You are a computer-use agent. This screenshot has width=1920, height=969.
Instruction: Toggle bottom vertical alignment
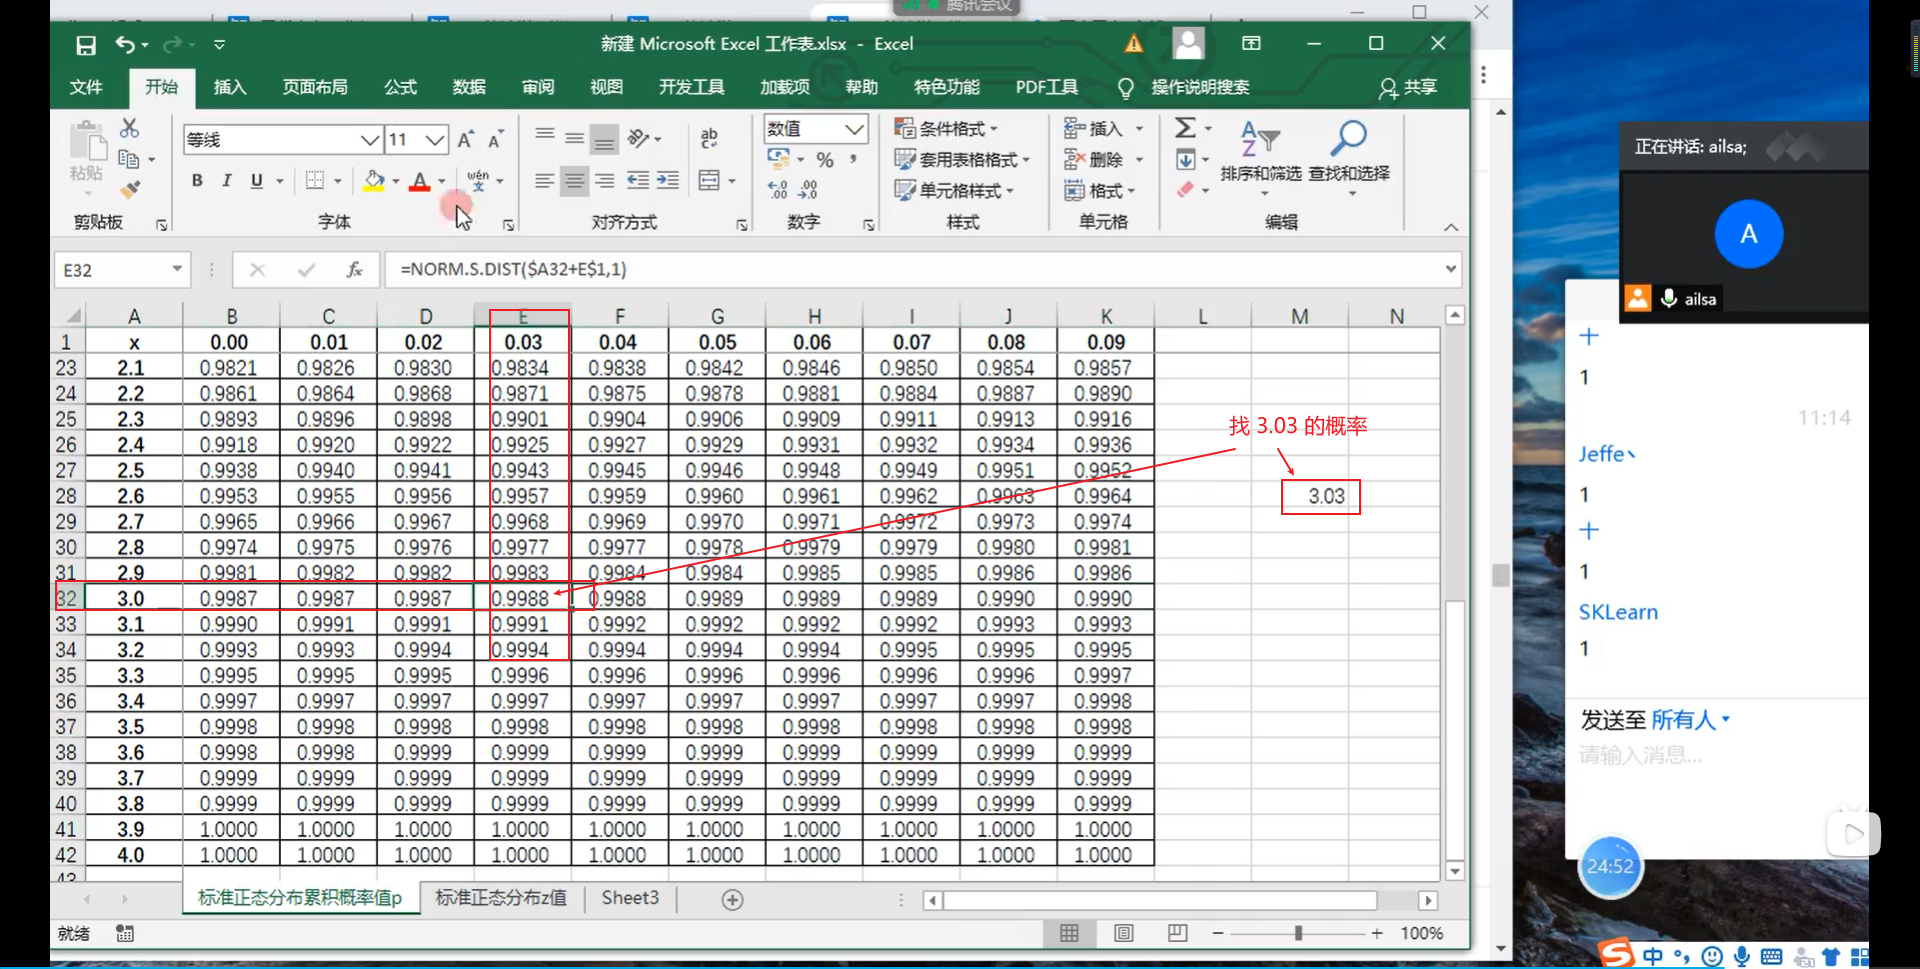(604, 139)
